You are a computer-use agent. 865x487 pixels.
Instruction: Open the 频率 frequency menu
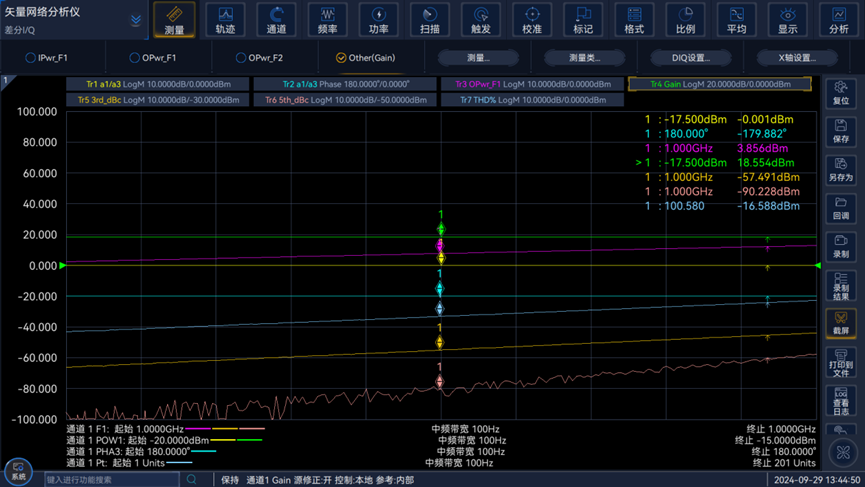(x=328, y=20)
